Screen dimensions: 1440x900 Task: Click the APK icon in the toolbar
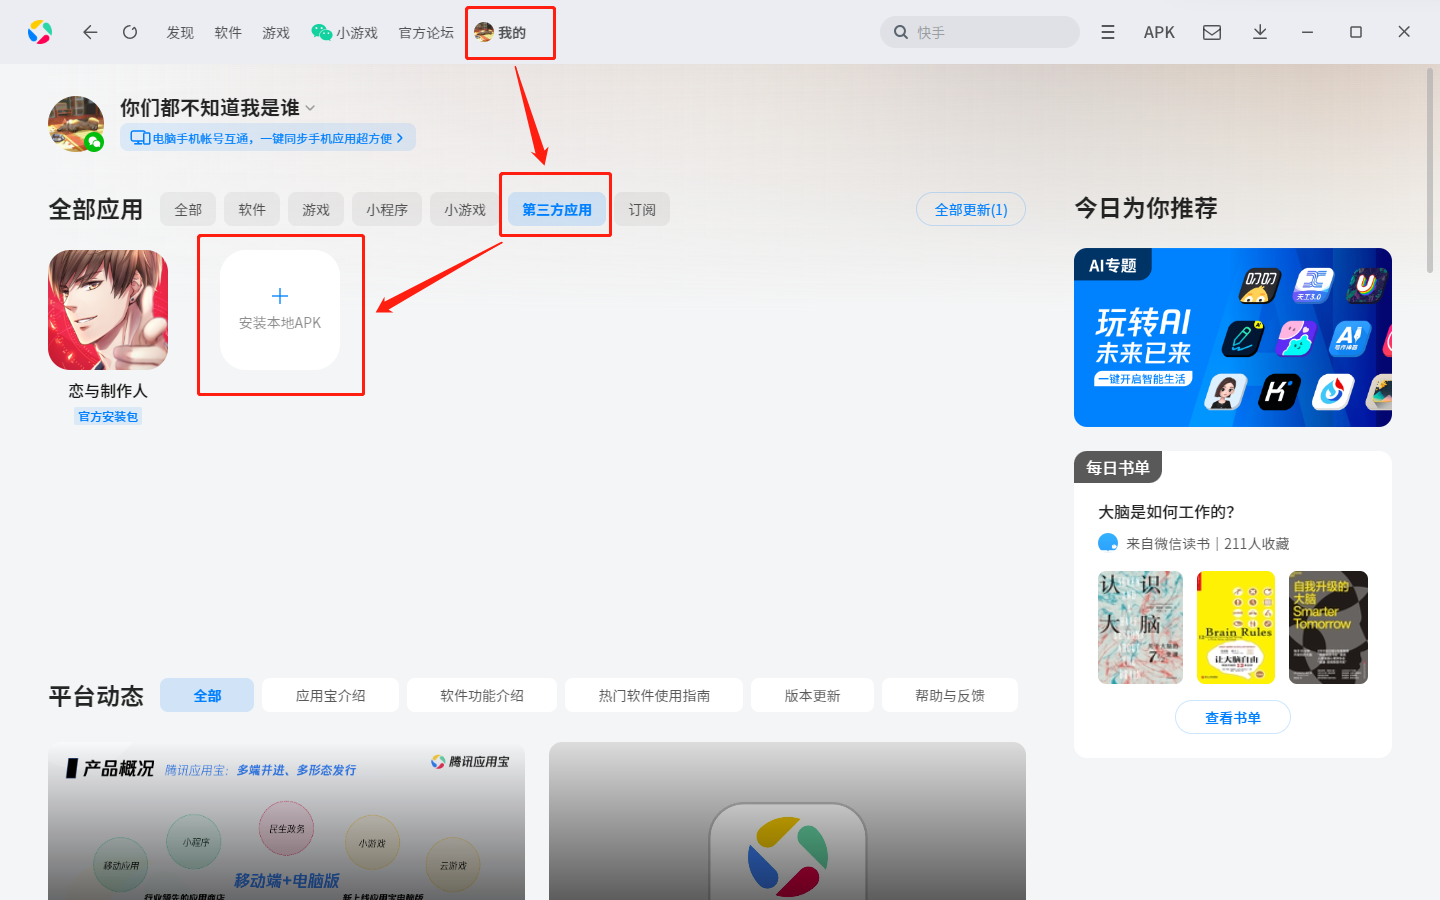click(1159, 31)
